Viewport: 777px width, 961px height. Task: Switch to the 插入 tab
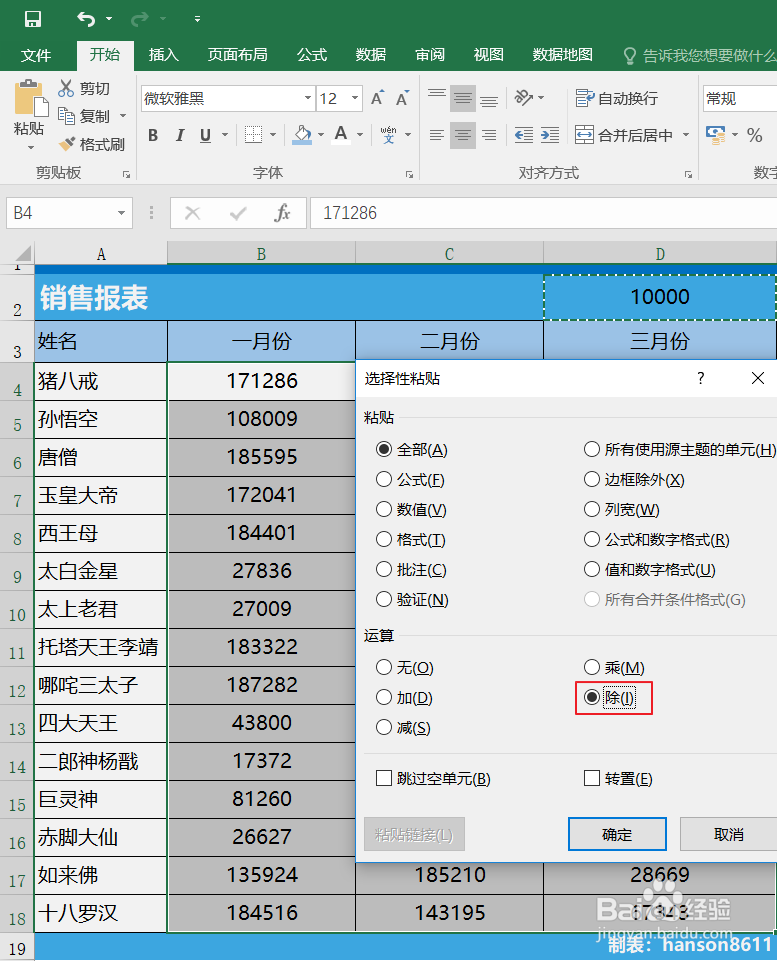164,55
